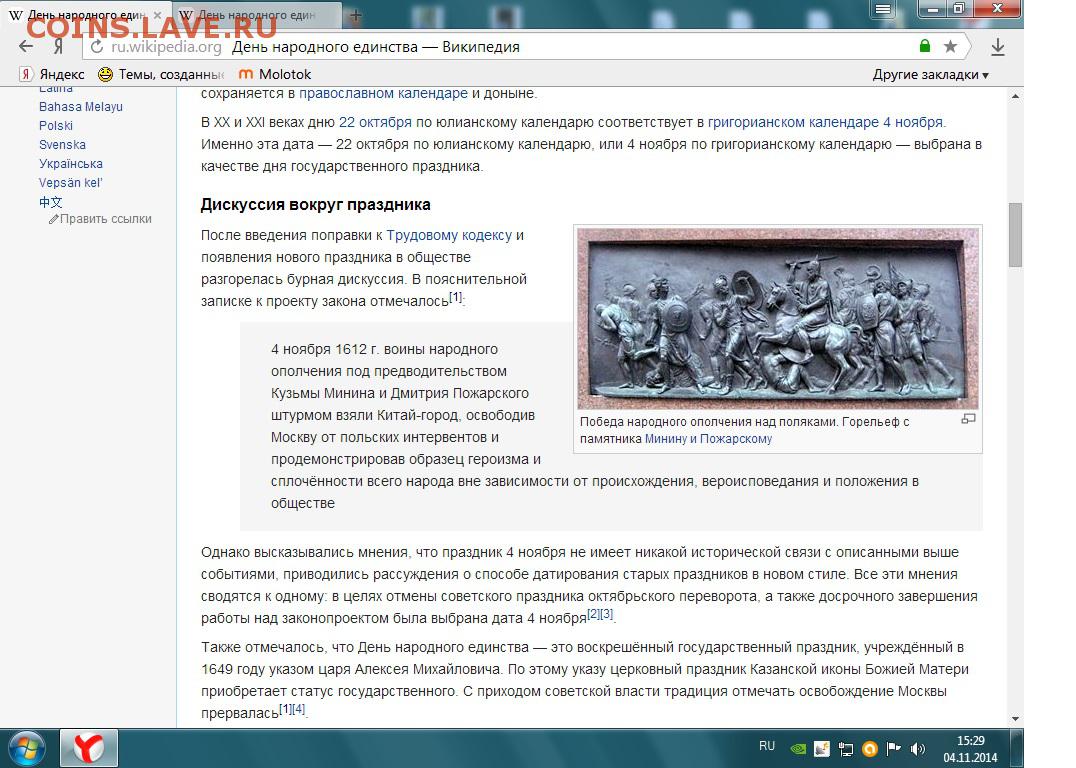Follow the 4 ноября link
The height and width of the screenshot is (768, 1076).
pos(913,122)
